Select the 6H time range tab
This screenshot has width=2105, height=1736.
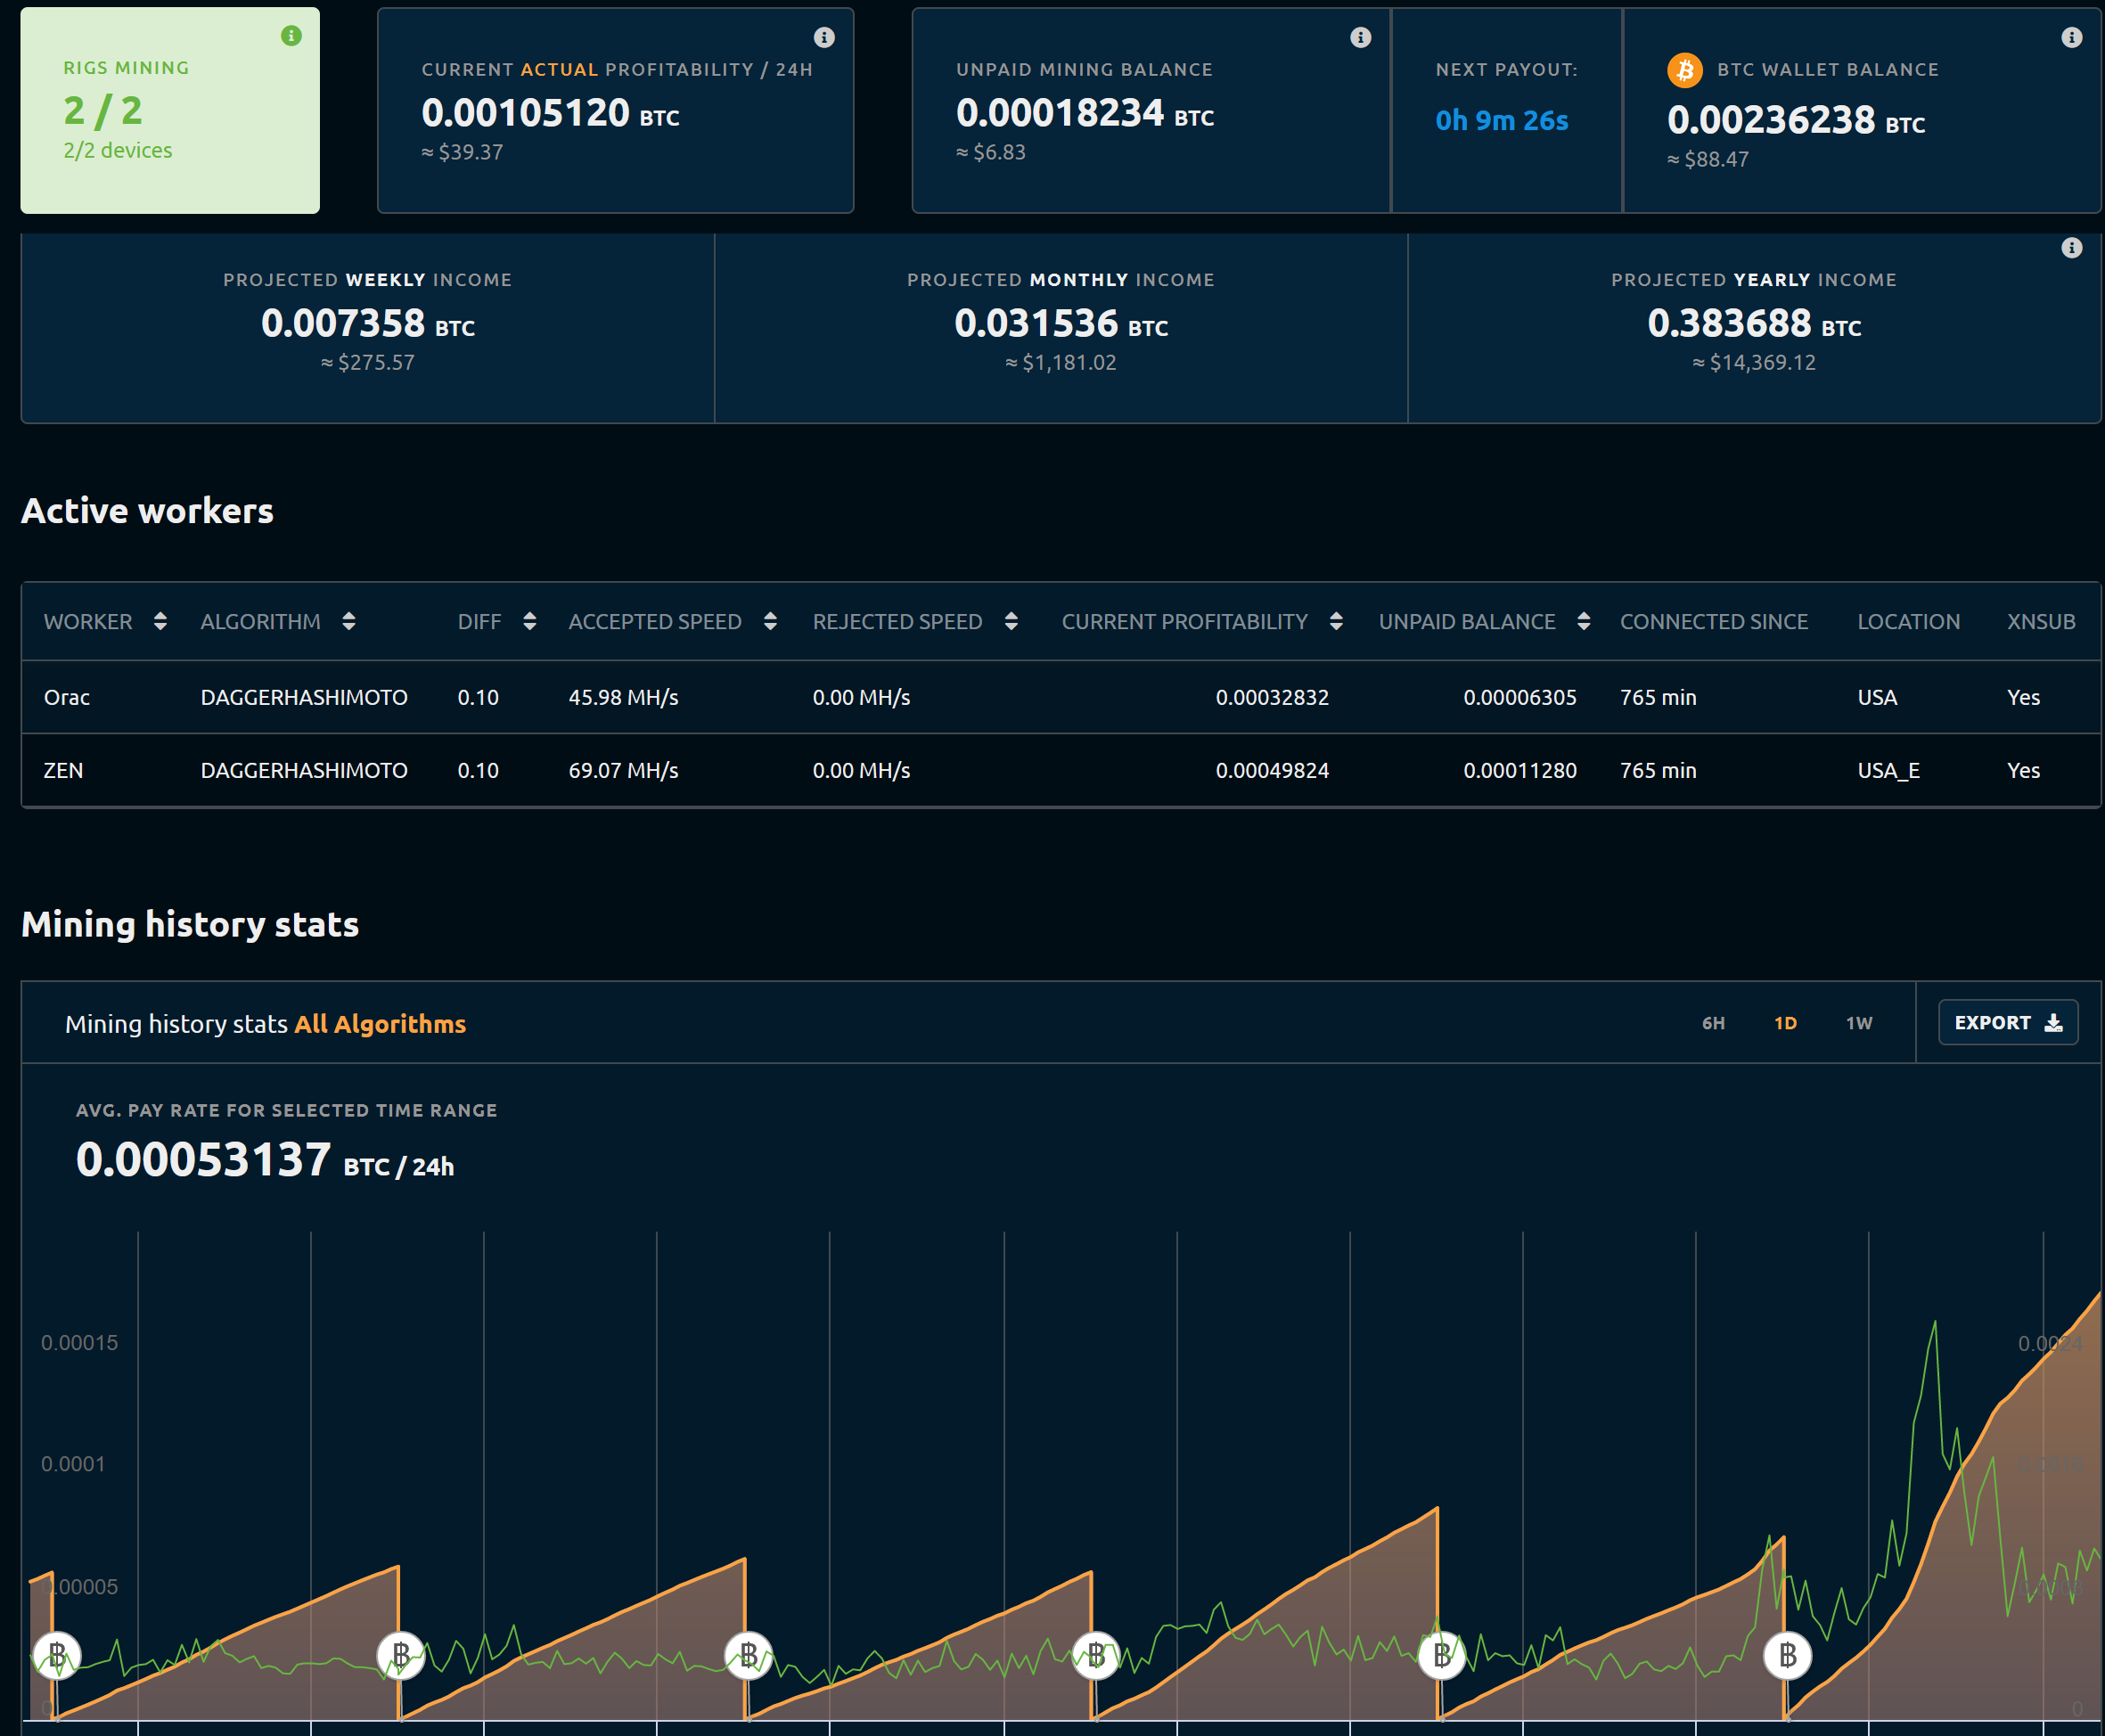(1713, 1023)
